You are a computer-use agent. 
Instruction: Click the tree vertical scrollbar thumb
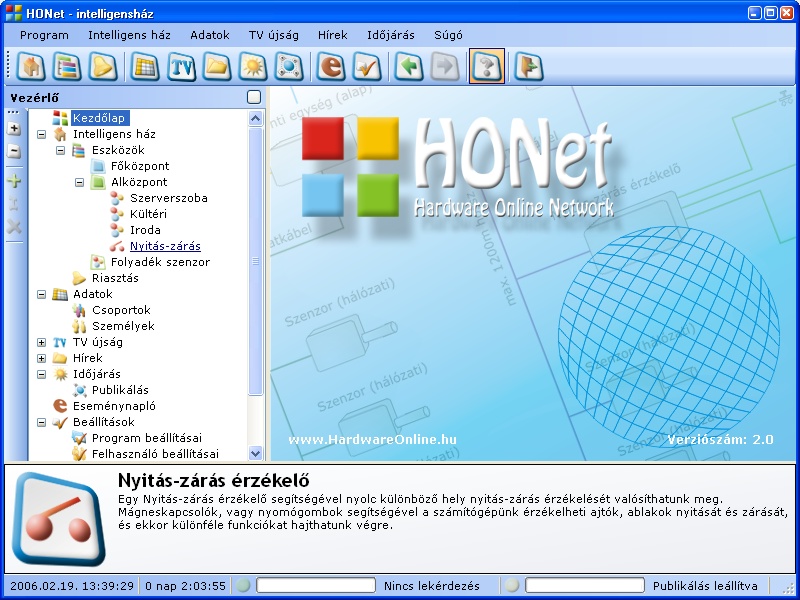point(256,261)
